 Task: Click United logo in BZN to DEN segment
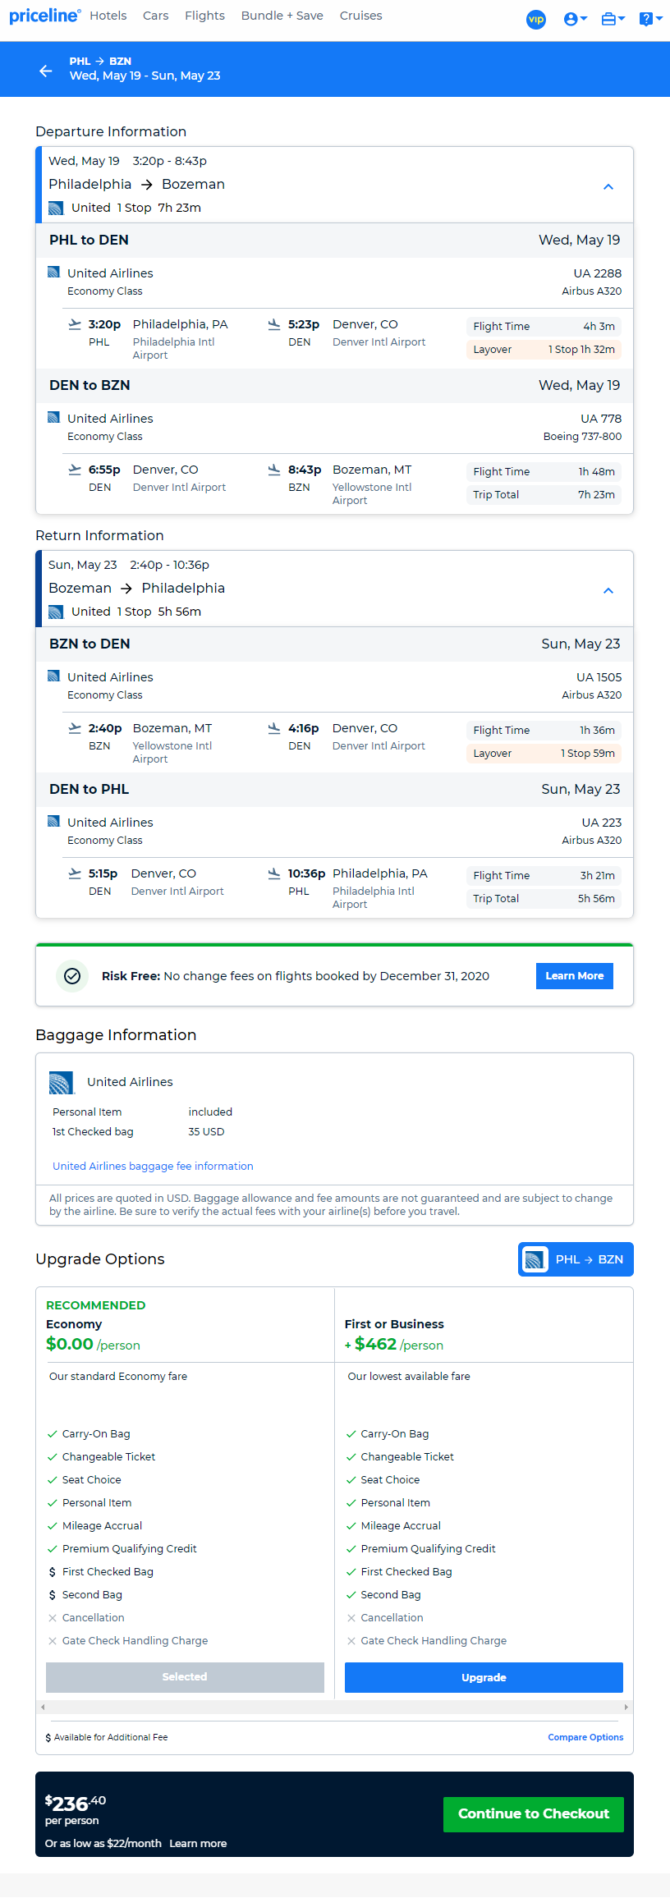[54, 676]
